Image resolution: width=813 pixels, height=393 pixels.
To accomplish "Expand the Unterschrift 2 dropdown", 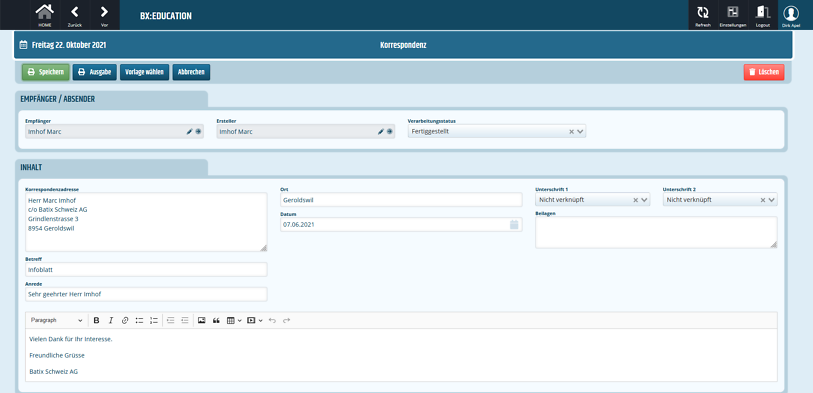I will 772,200.
